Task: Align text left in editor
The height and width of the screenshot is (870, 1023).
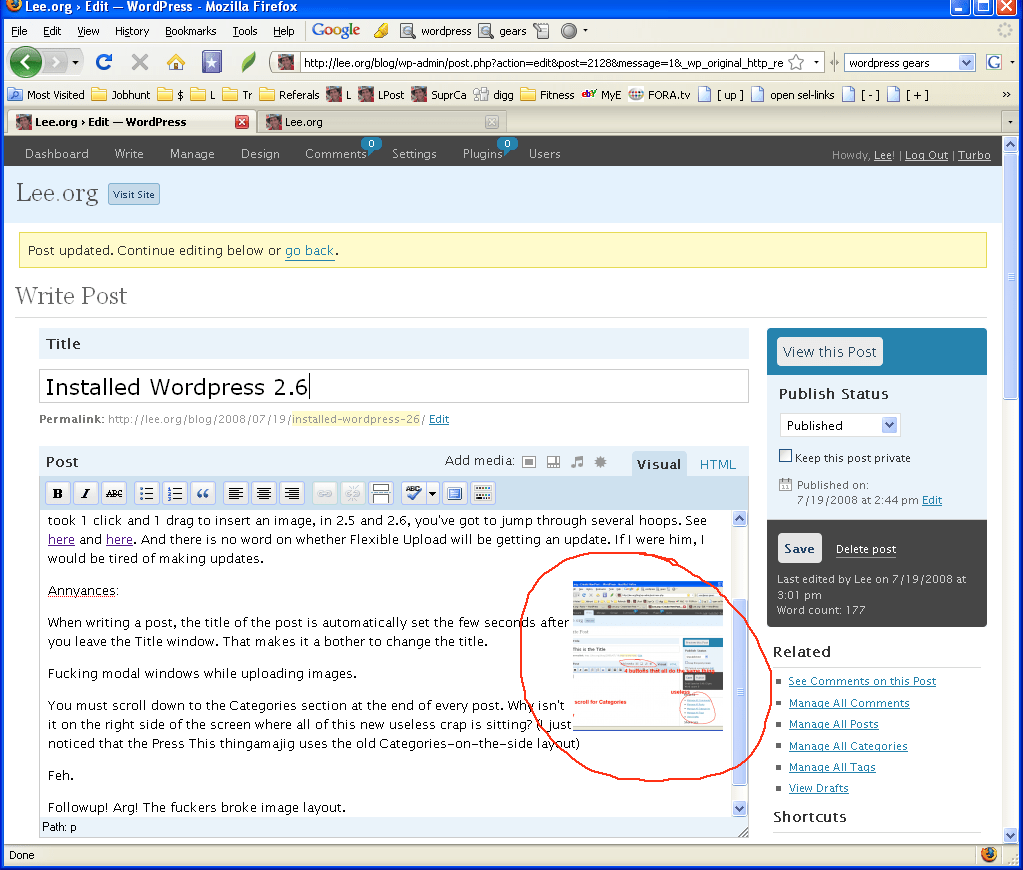Action: click(236, 493)
